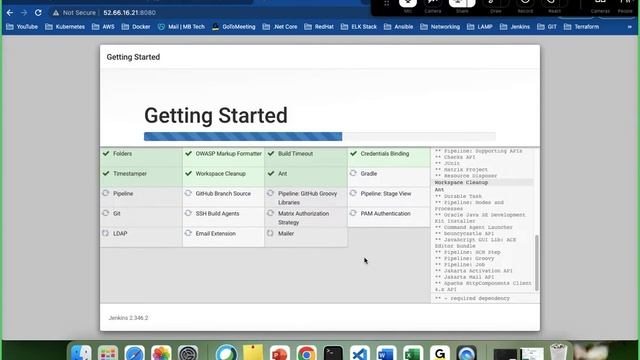
Task: Open the GIT bookmark folder
Action: tap(547, 27)
